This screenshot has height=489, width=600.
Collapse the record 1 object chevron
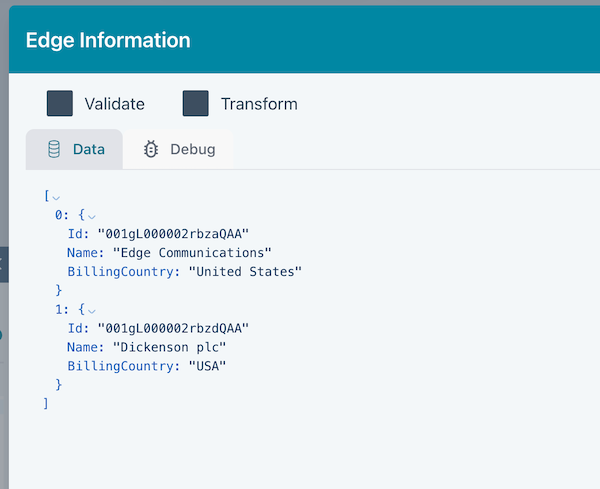tap(92, 310)
